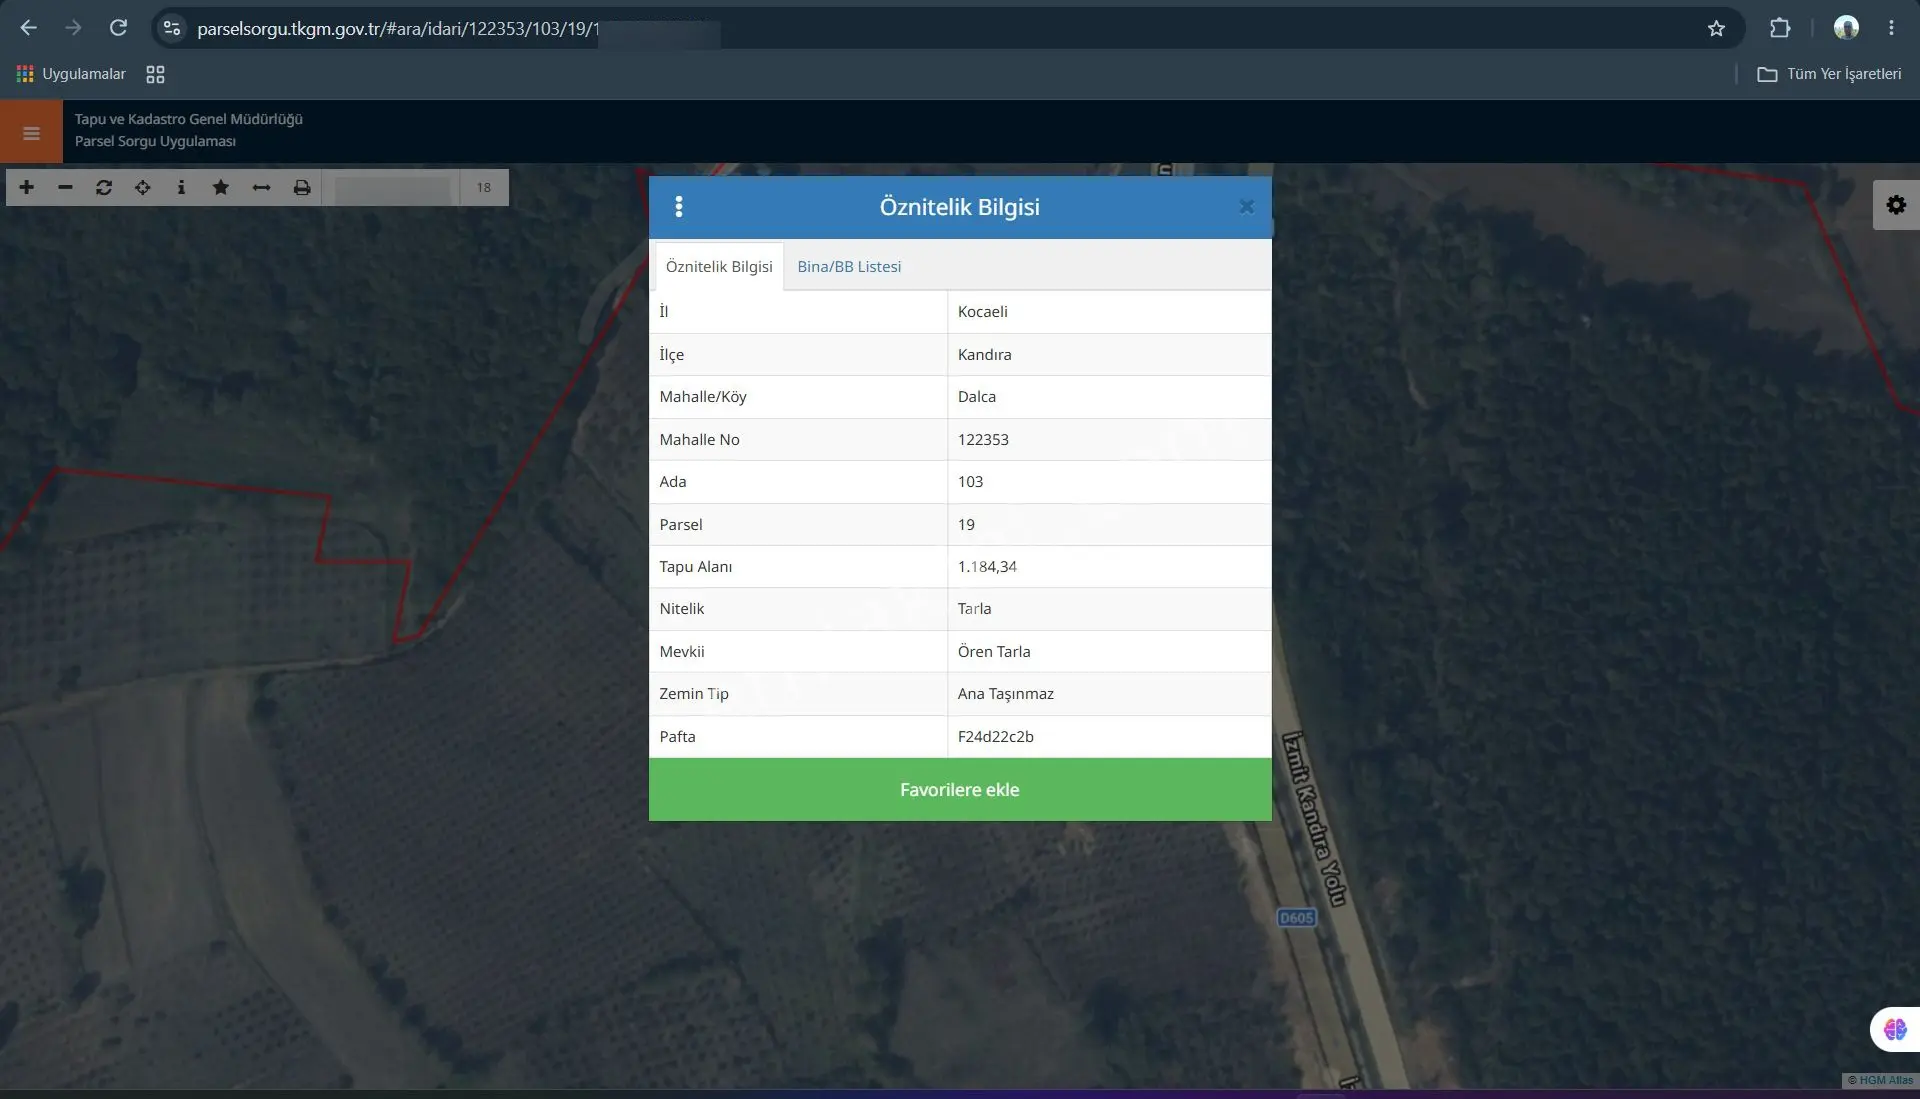Click the print map icon
The image size is (1920, 1099).
tap(301, 187)
